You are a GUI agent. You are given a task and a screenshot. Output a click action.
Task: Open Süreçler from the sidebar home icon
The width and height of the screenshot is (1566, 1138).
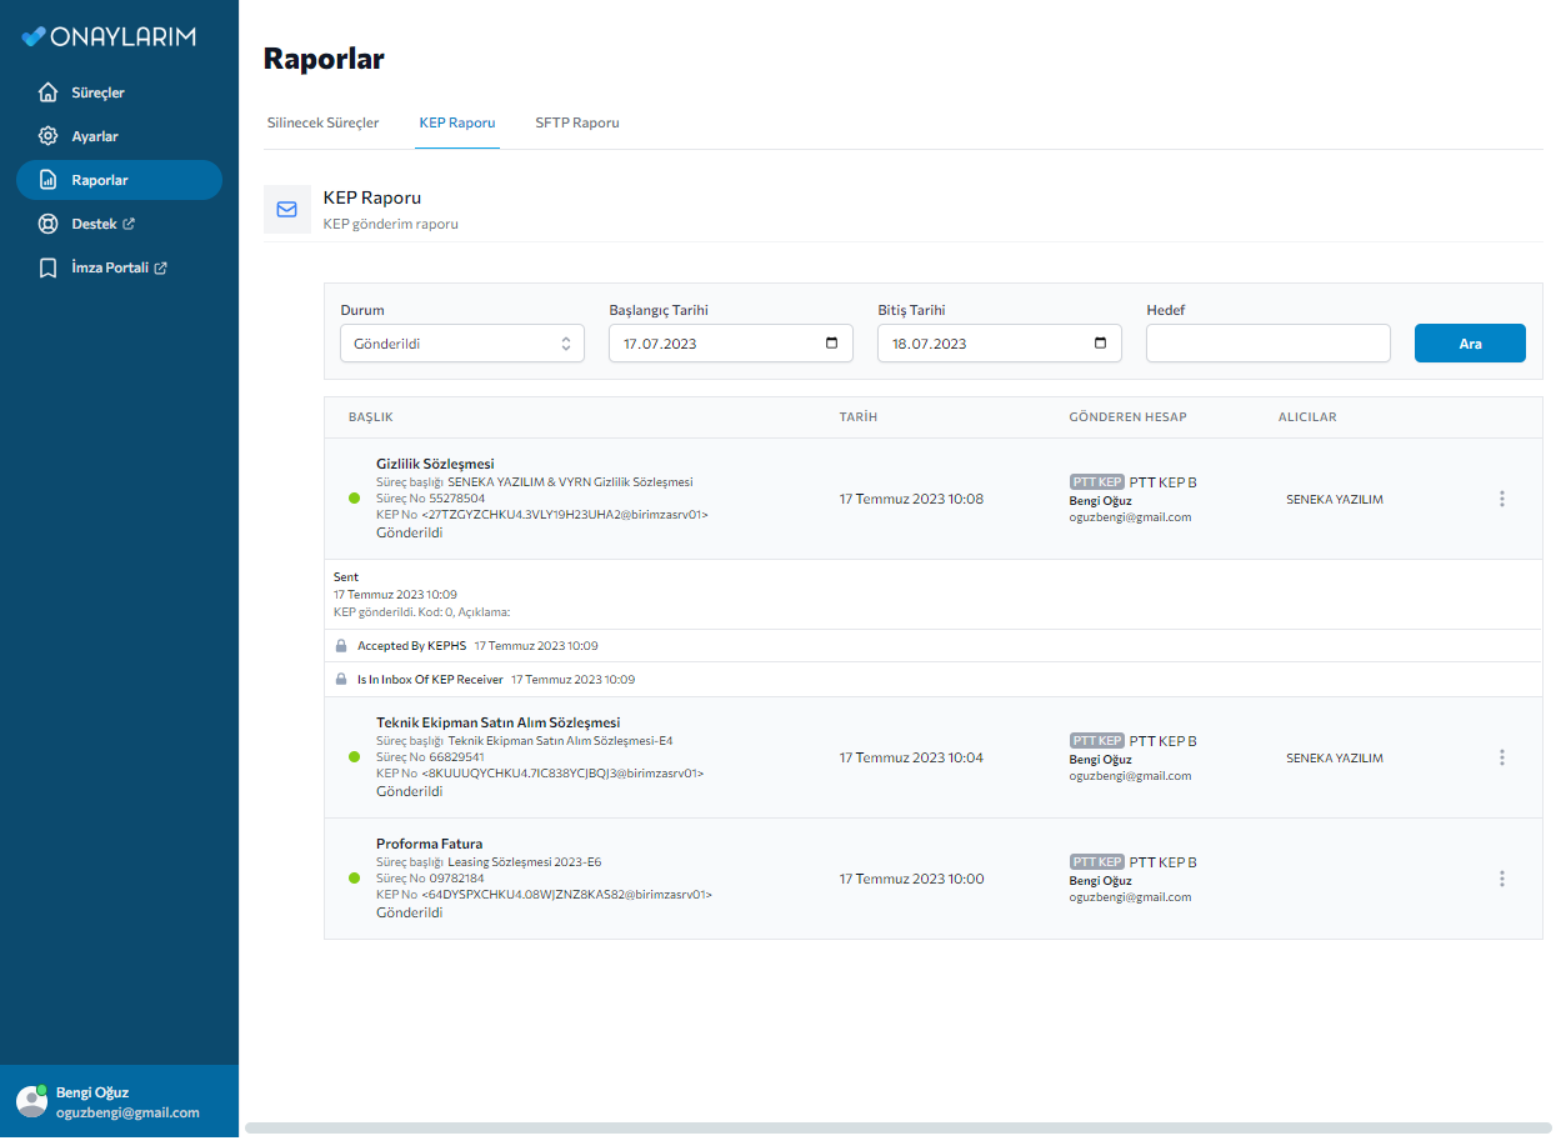pyautogui.click(x=47, y=92)
